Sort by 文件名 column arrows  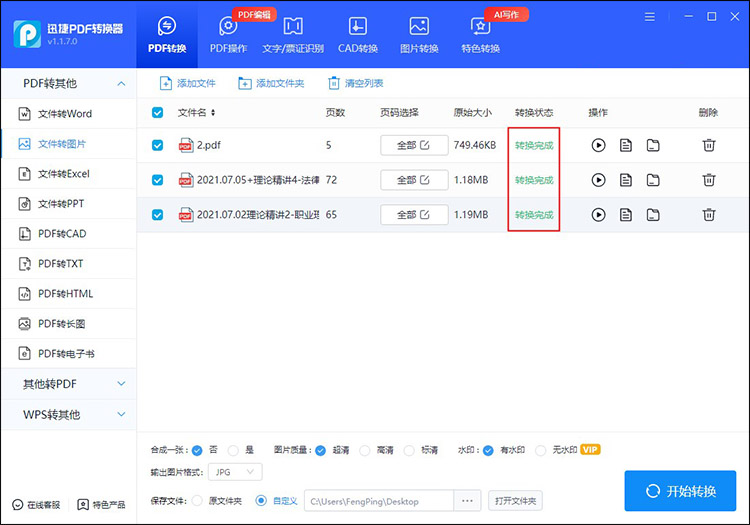tap(213, 112)
